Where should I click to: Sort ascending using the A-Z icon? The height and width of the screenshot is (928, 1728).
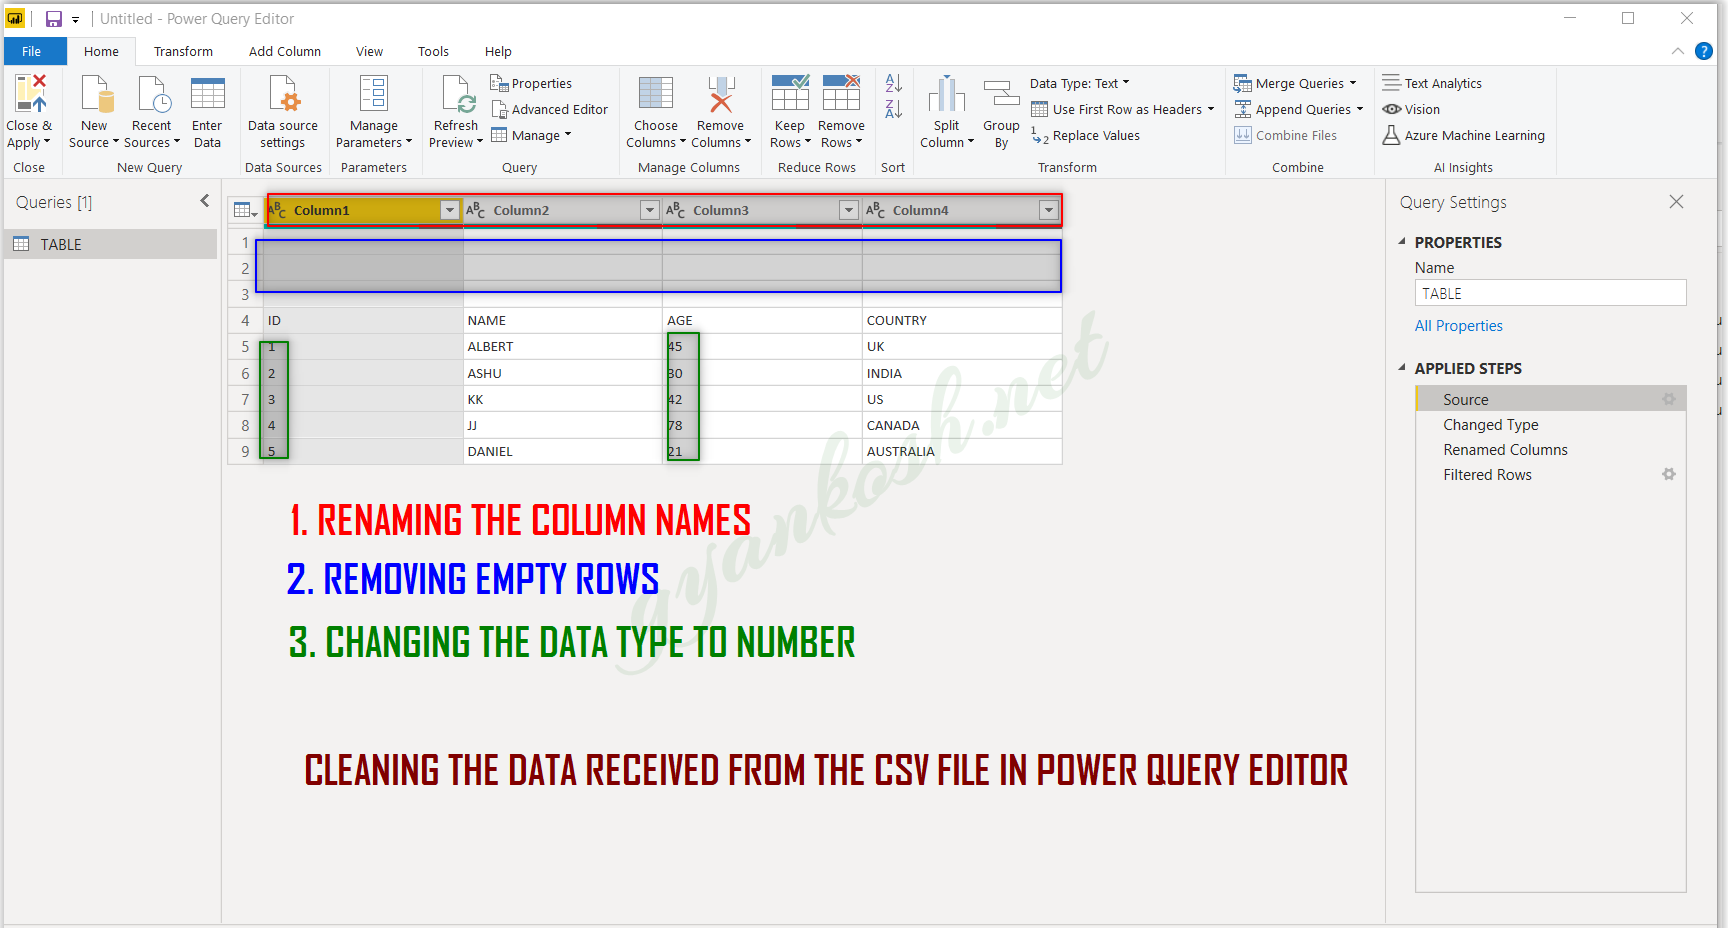click(894, 83)
